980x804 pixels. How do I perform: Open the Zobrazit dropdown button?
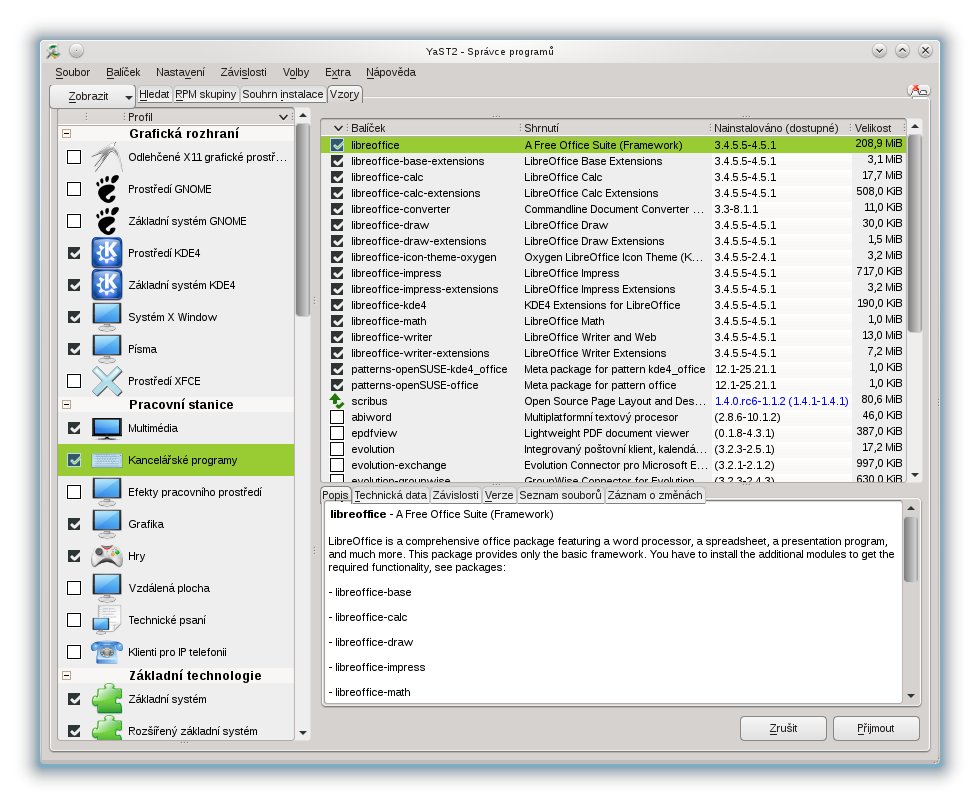coord(92,96)
